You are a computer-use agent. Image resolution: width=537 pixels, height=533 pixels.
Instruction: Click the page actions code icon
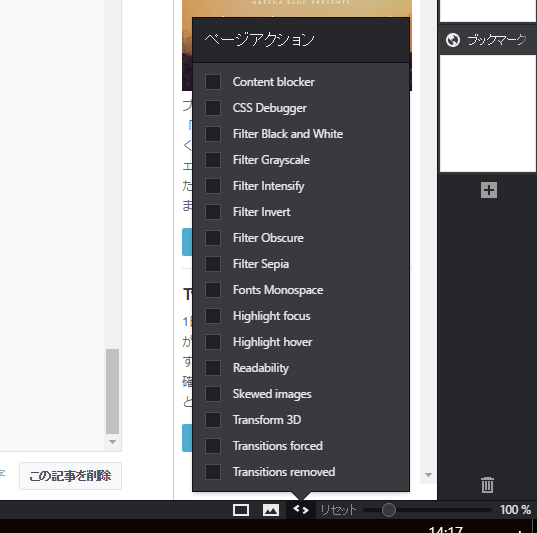[x=301, y=510]
